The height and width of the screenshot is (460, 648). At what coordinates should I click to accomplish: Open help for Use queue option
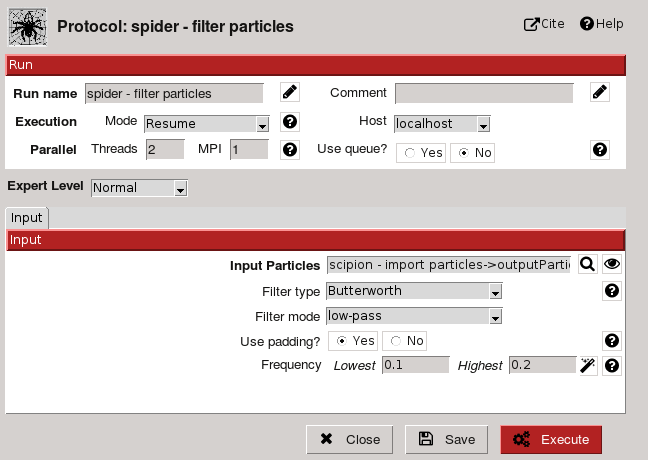[x=600, y=150]
